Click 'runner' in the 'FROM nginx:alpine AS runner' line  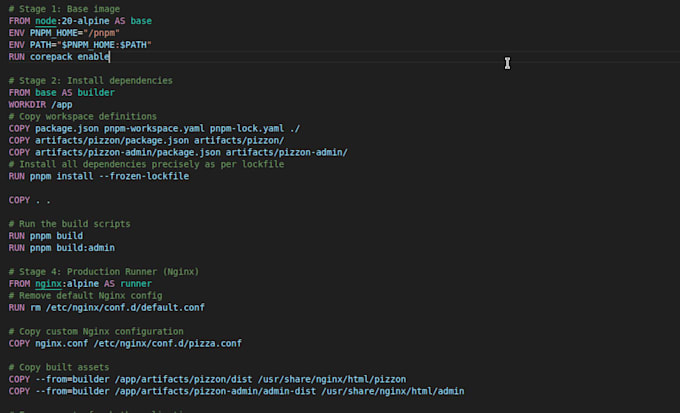[x=136, y=284]
